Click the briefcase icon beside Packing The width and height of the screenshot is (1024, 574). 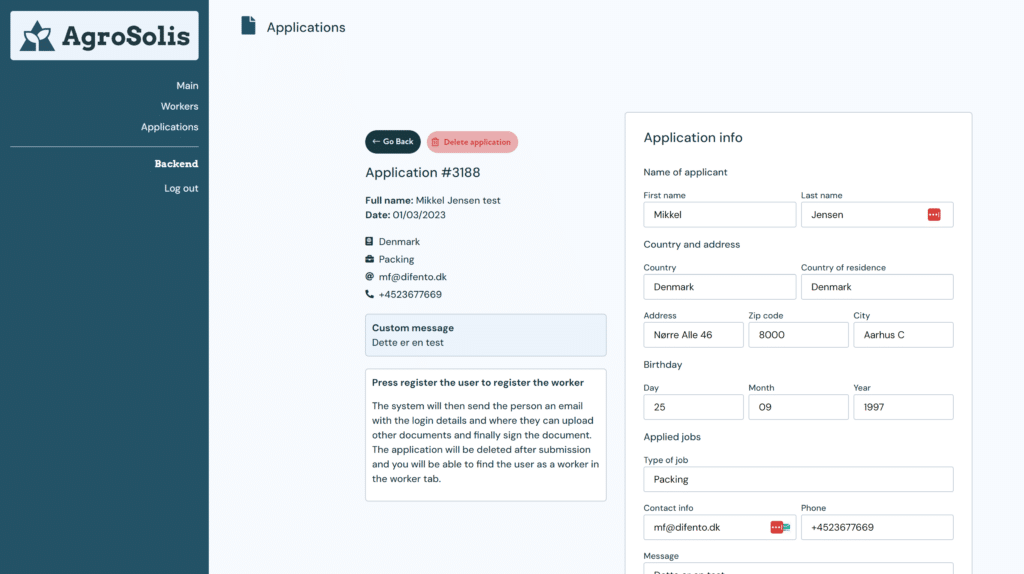coord(370,259)
